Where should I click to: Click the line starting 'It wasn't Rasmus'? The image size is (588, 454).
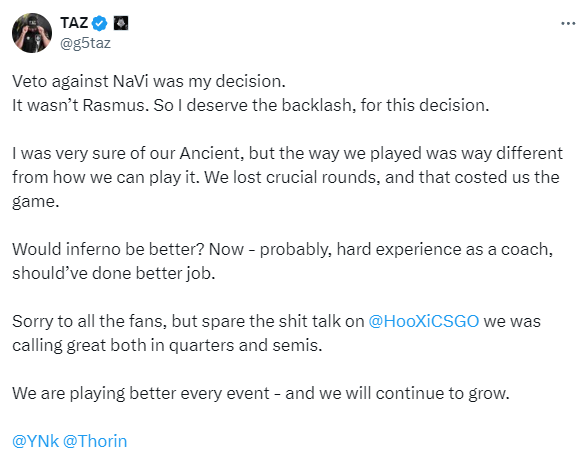point(250,105)
